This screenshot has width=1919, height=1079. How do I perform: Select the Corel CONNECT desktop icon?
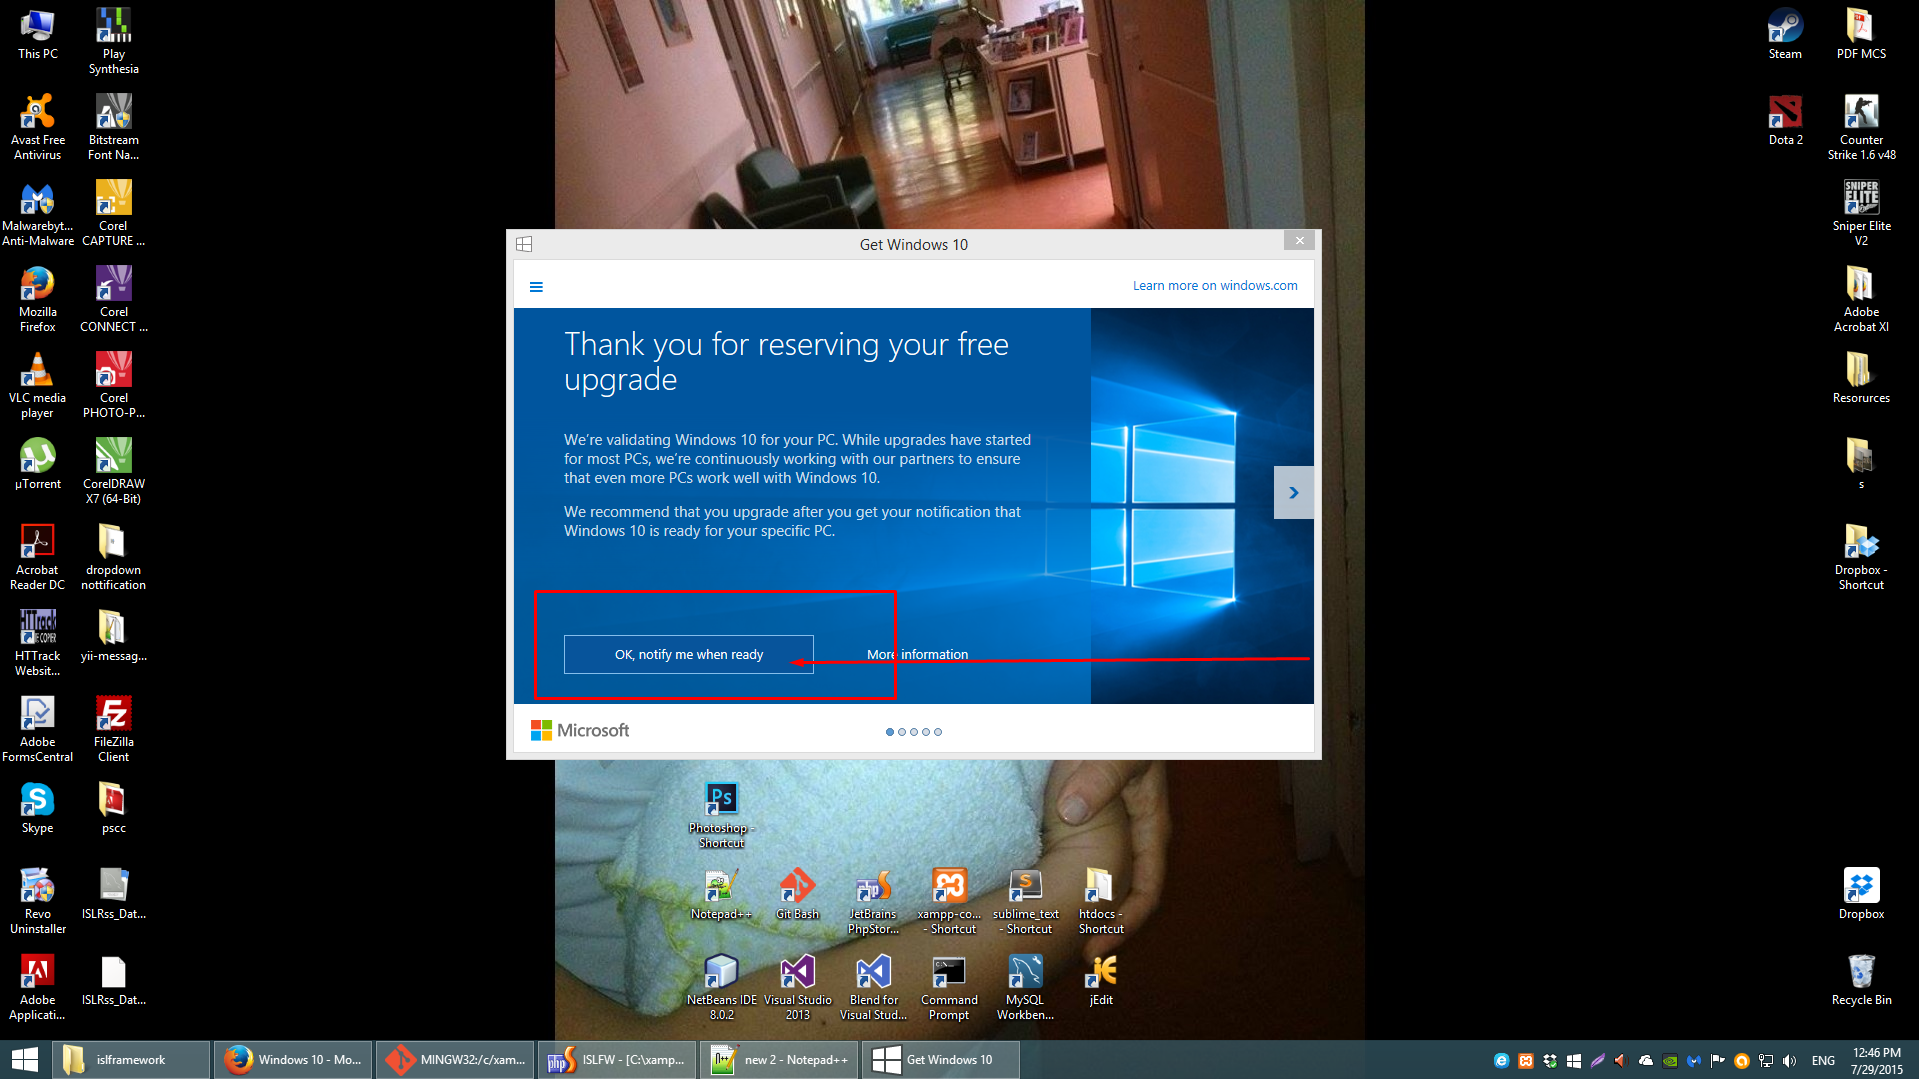tap(114, 299)
